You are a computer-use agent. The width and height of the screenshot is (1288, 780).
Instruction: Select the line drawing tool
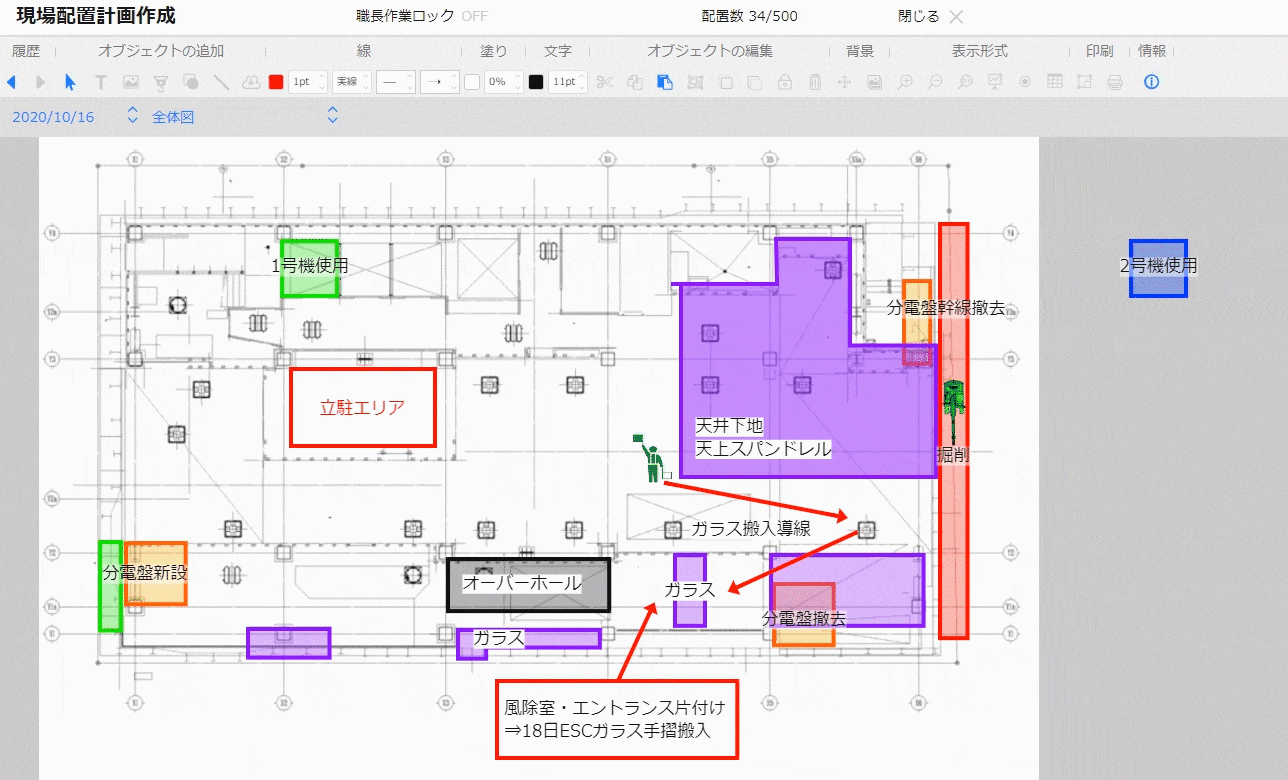click(x=222, y=82)
